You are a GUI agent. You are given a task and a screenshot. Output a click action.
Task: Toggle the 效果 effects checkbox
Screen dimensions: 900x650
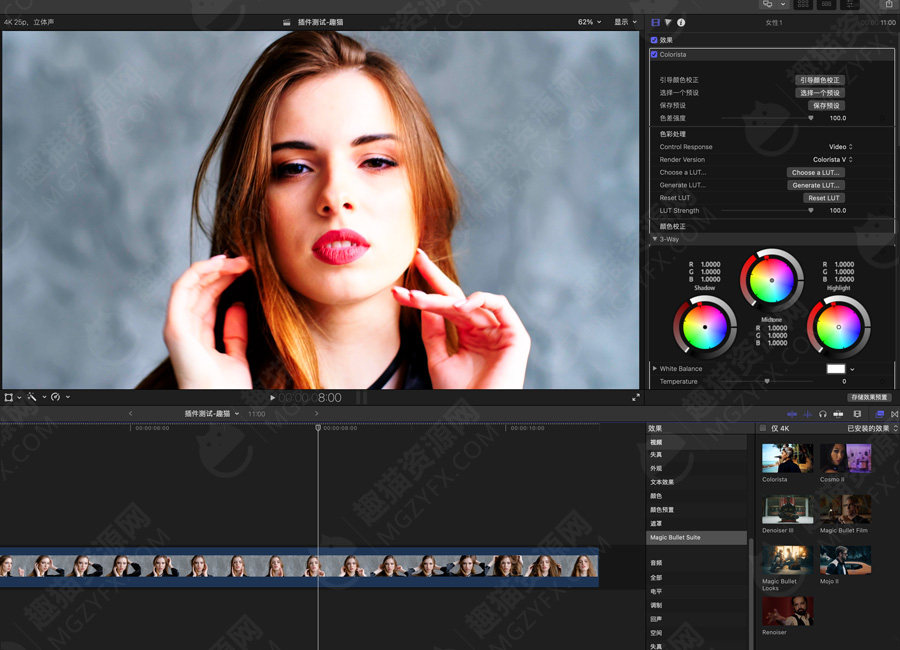pos(654,40)
